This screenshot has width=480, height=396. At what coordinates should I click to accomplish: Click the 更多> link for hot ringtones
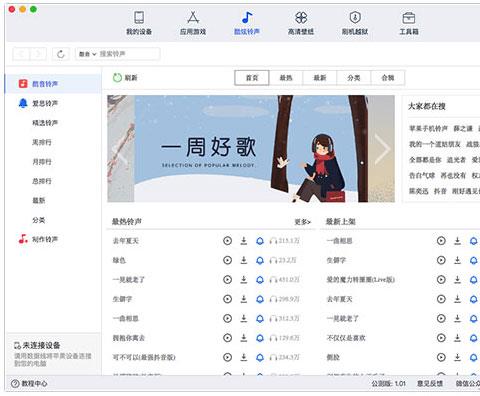click(x=302, y=222)
